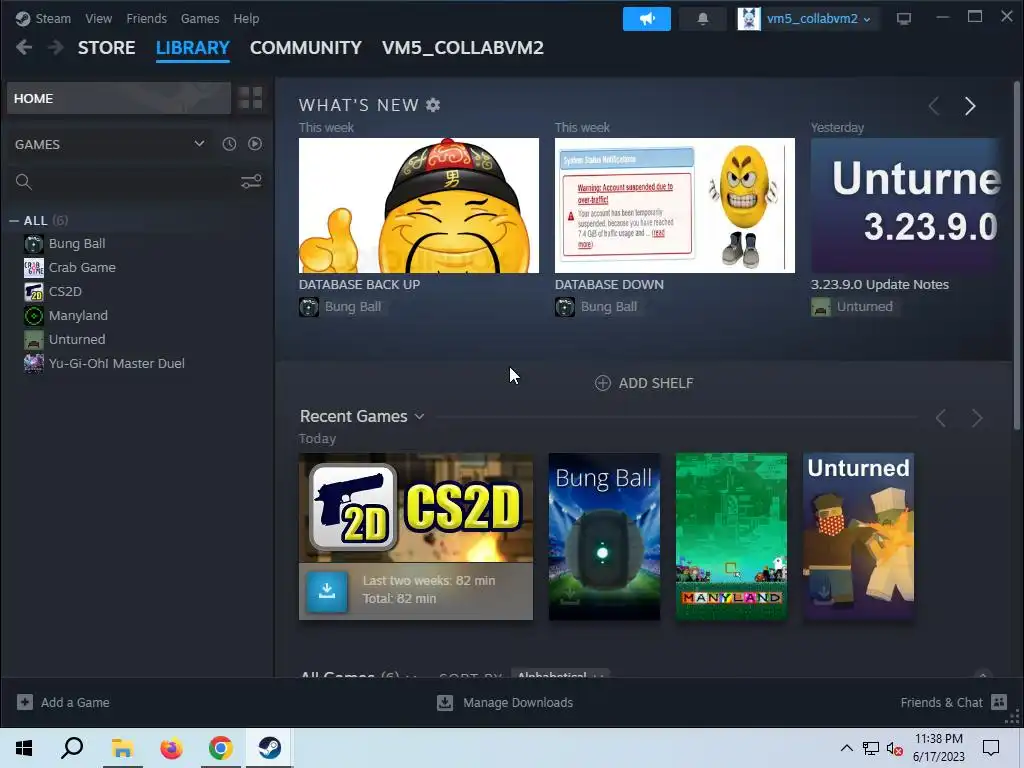Open the announcements megaphone button
The width and height of the screenshot is (1024, 768).
point(647,18)
